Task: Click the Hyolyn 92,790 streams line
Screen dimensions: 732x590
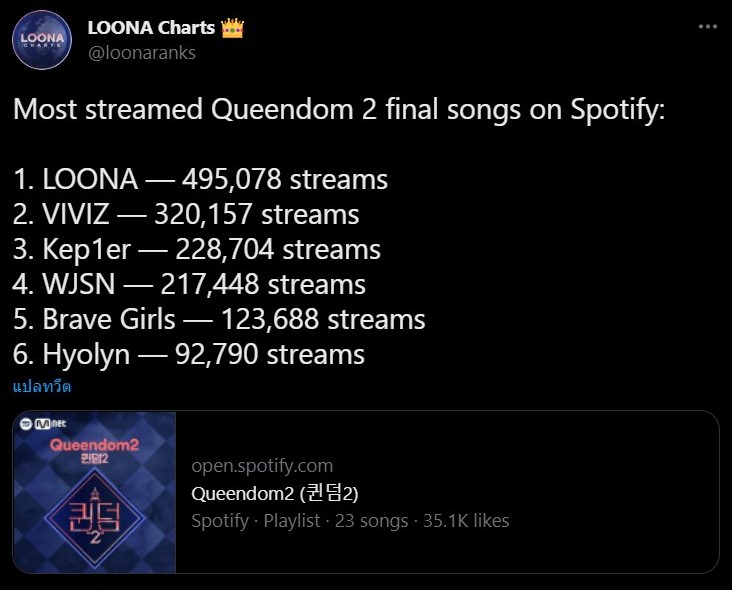Action: click(x=189, y=354)
